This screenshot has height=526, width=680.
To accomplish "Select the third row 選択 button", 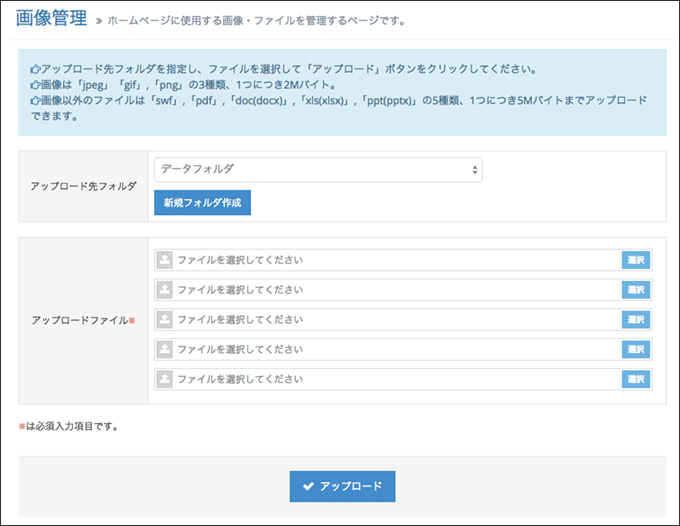I will click(x=636, y=320).
